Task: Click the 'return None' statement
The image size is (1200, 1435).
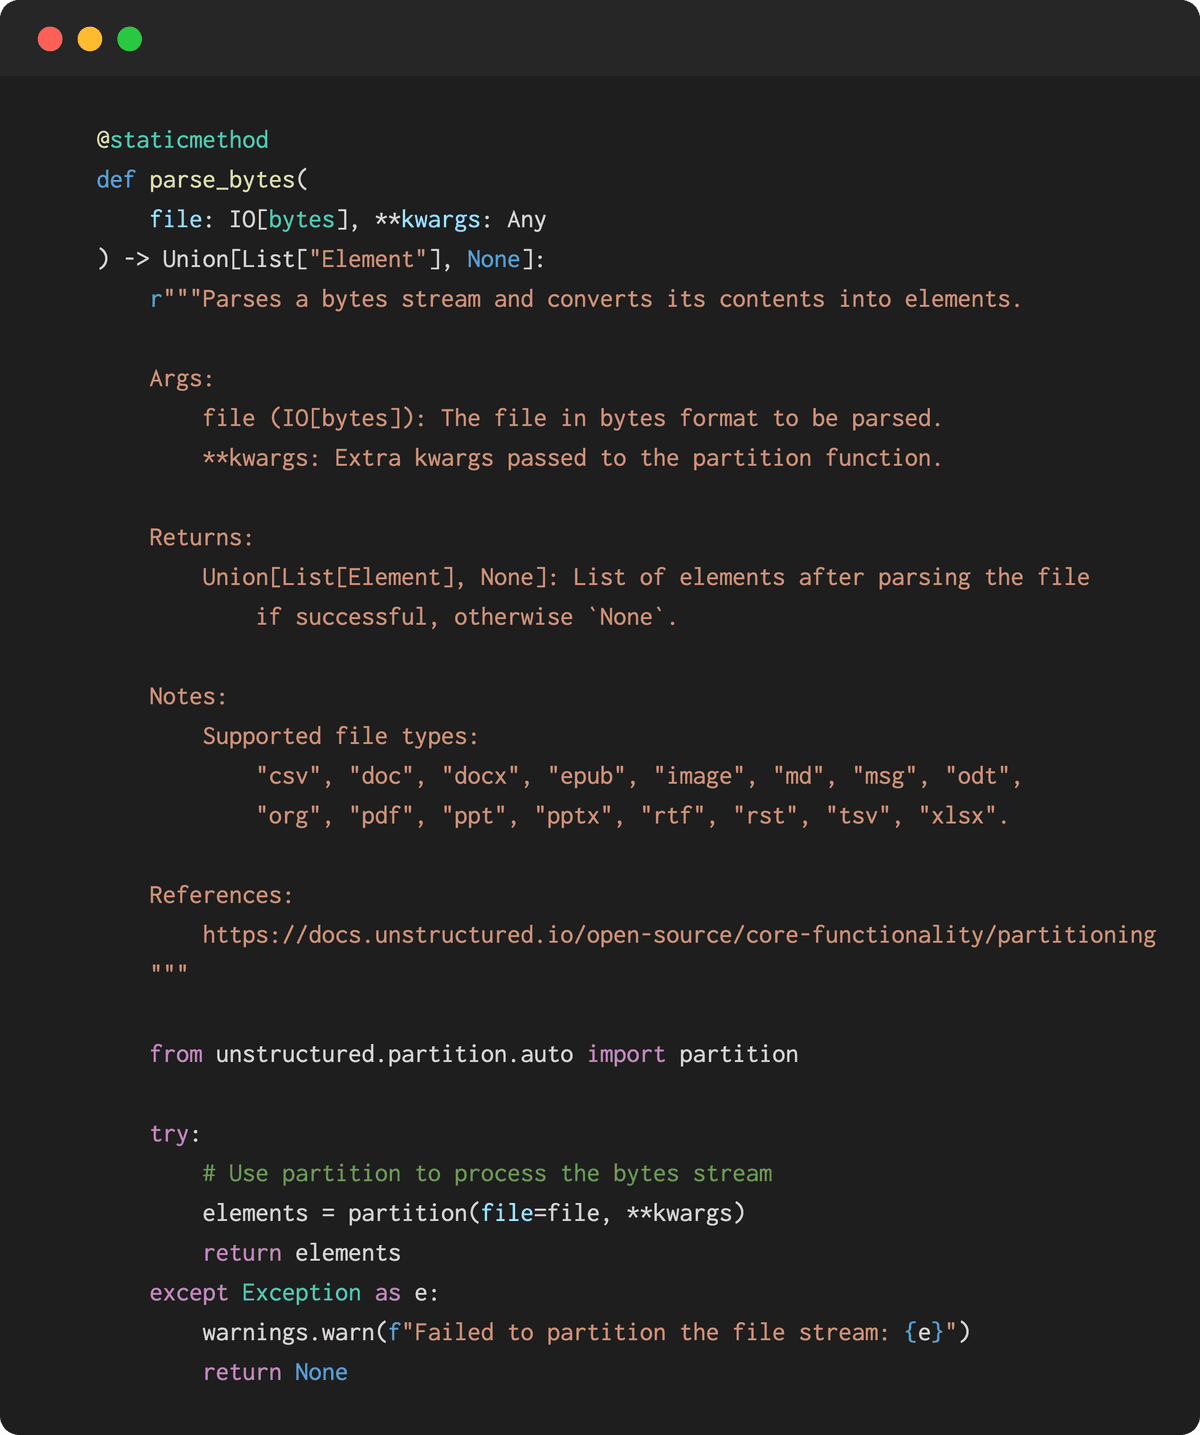Action: click(275, 1373)
